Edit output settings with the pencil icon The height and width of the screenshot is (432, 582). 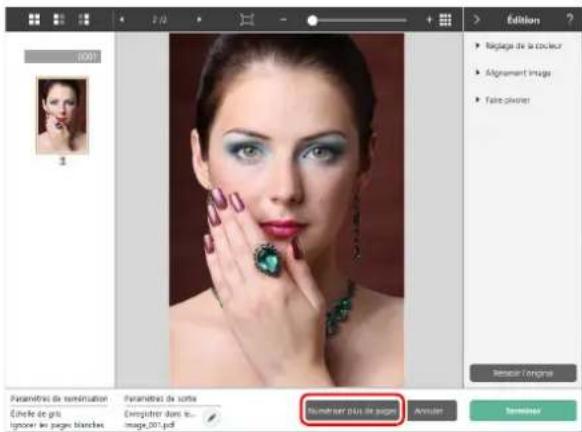212,418
